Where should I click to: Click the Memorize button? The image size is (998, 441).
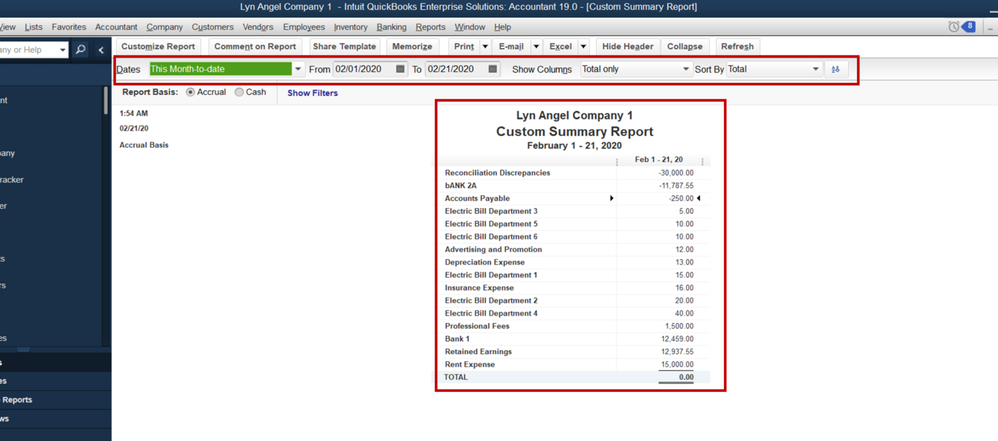click(x=412, y=46)
